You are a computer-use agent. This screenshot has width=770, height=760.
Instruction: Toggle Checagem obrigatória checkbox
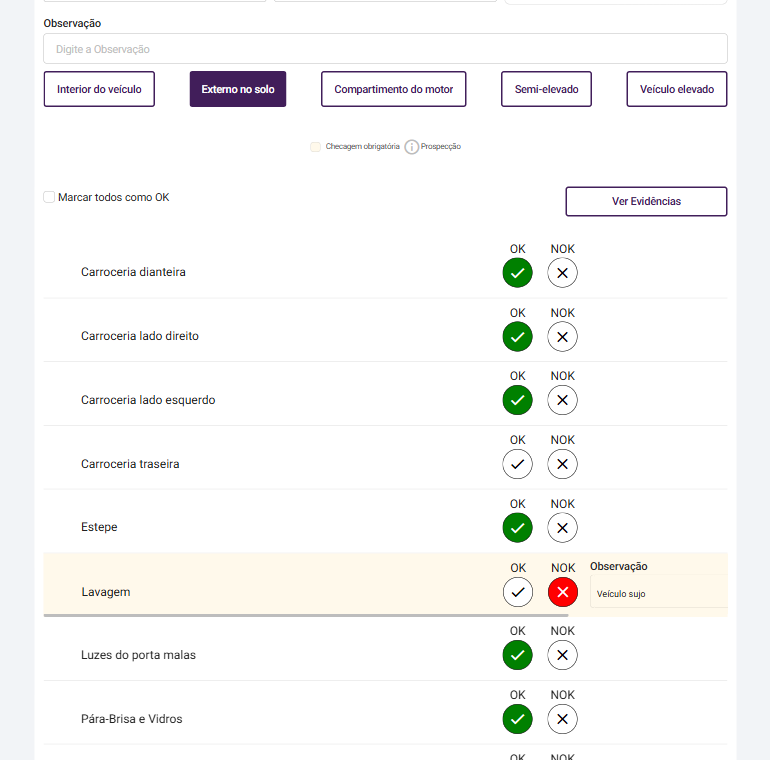[x=316, y=147]
